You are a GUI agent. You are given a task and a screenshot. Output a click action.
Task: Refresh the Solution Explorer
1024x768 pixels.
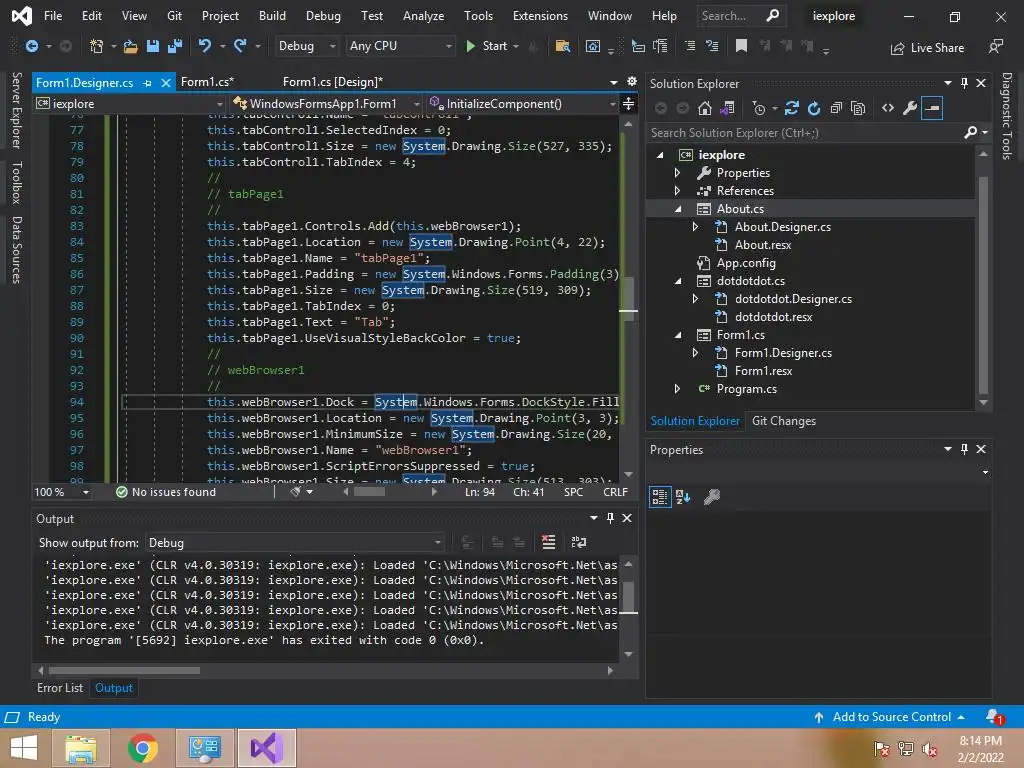coord(814,108)
